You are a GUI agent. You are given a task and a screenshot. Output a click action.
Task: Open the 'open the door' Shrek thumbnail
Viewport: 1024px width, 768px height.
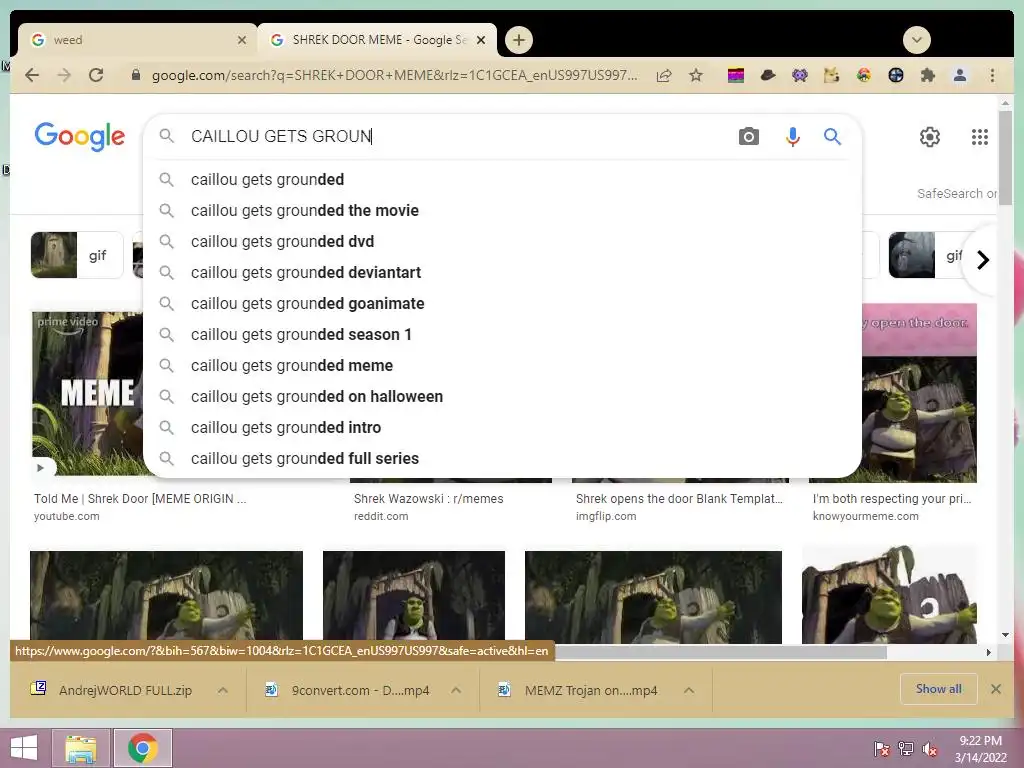click(x=920, y=393)
